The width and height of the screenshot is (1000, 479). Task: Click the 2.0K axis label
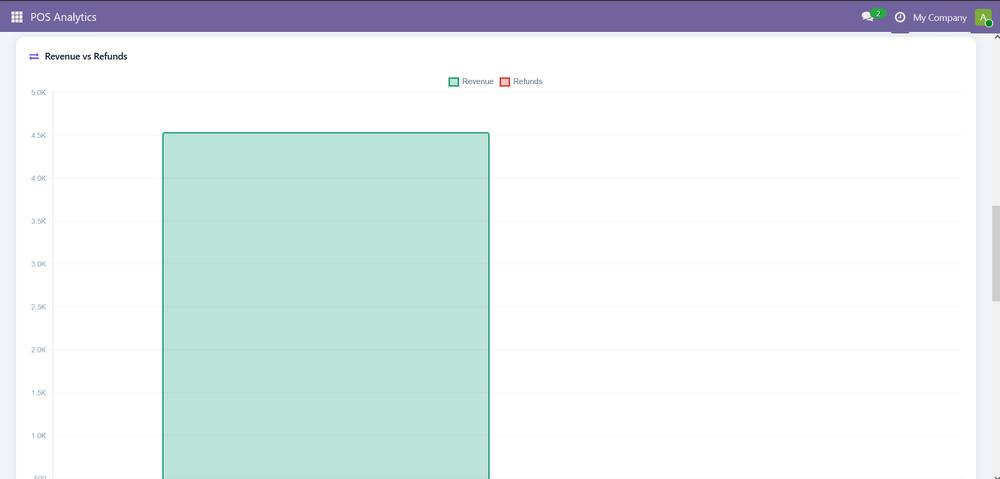(38, 350)
